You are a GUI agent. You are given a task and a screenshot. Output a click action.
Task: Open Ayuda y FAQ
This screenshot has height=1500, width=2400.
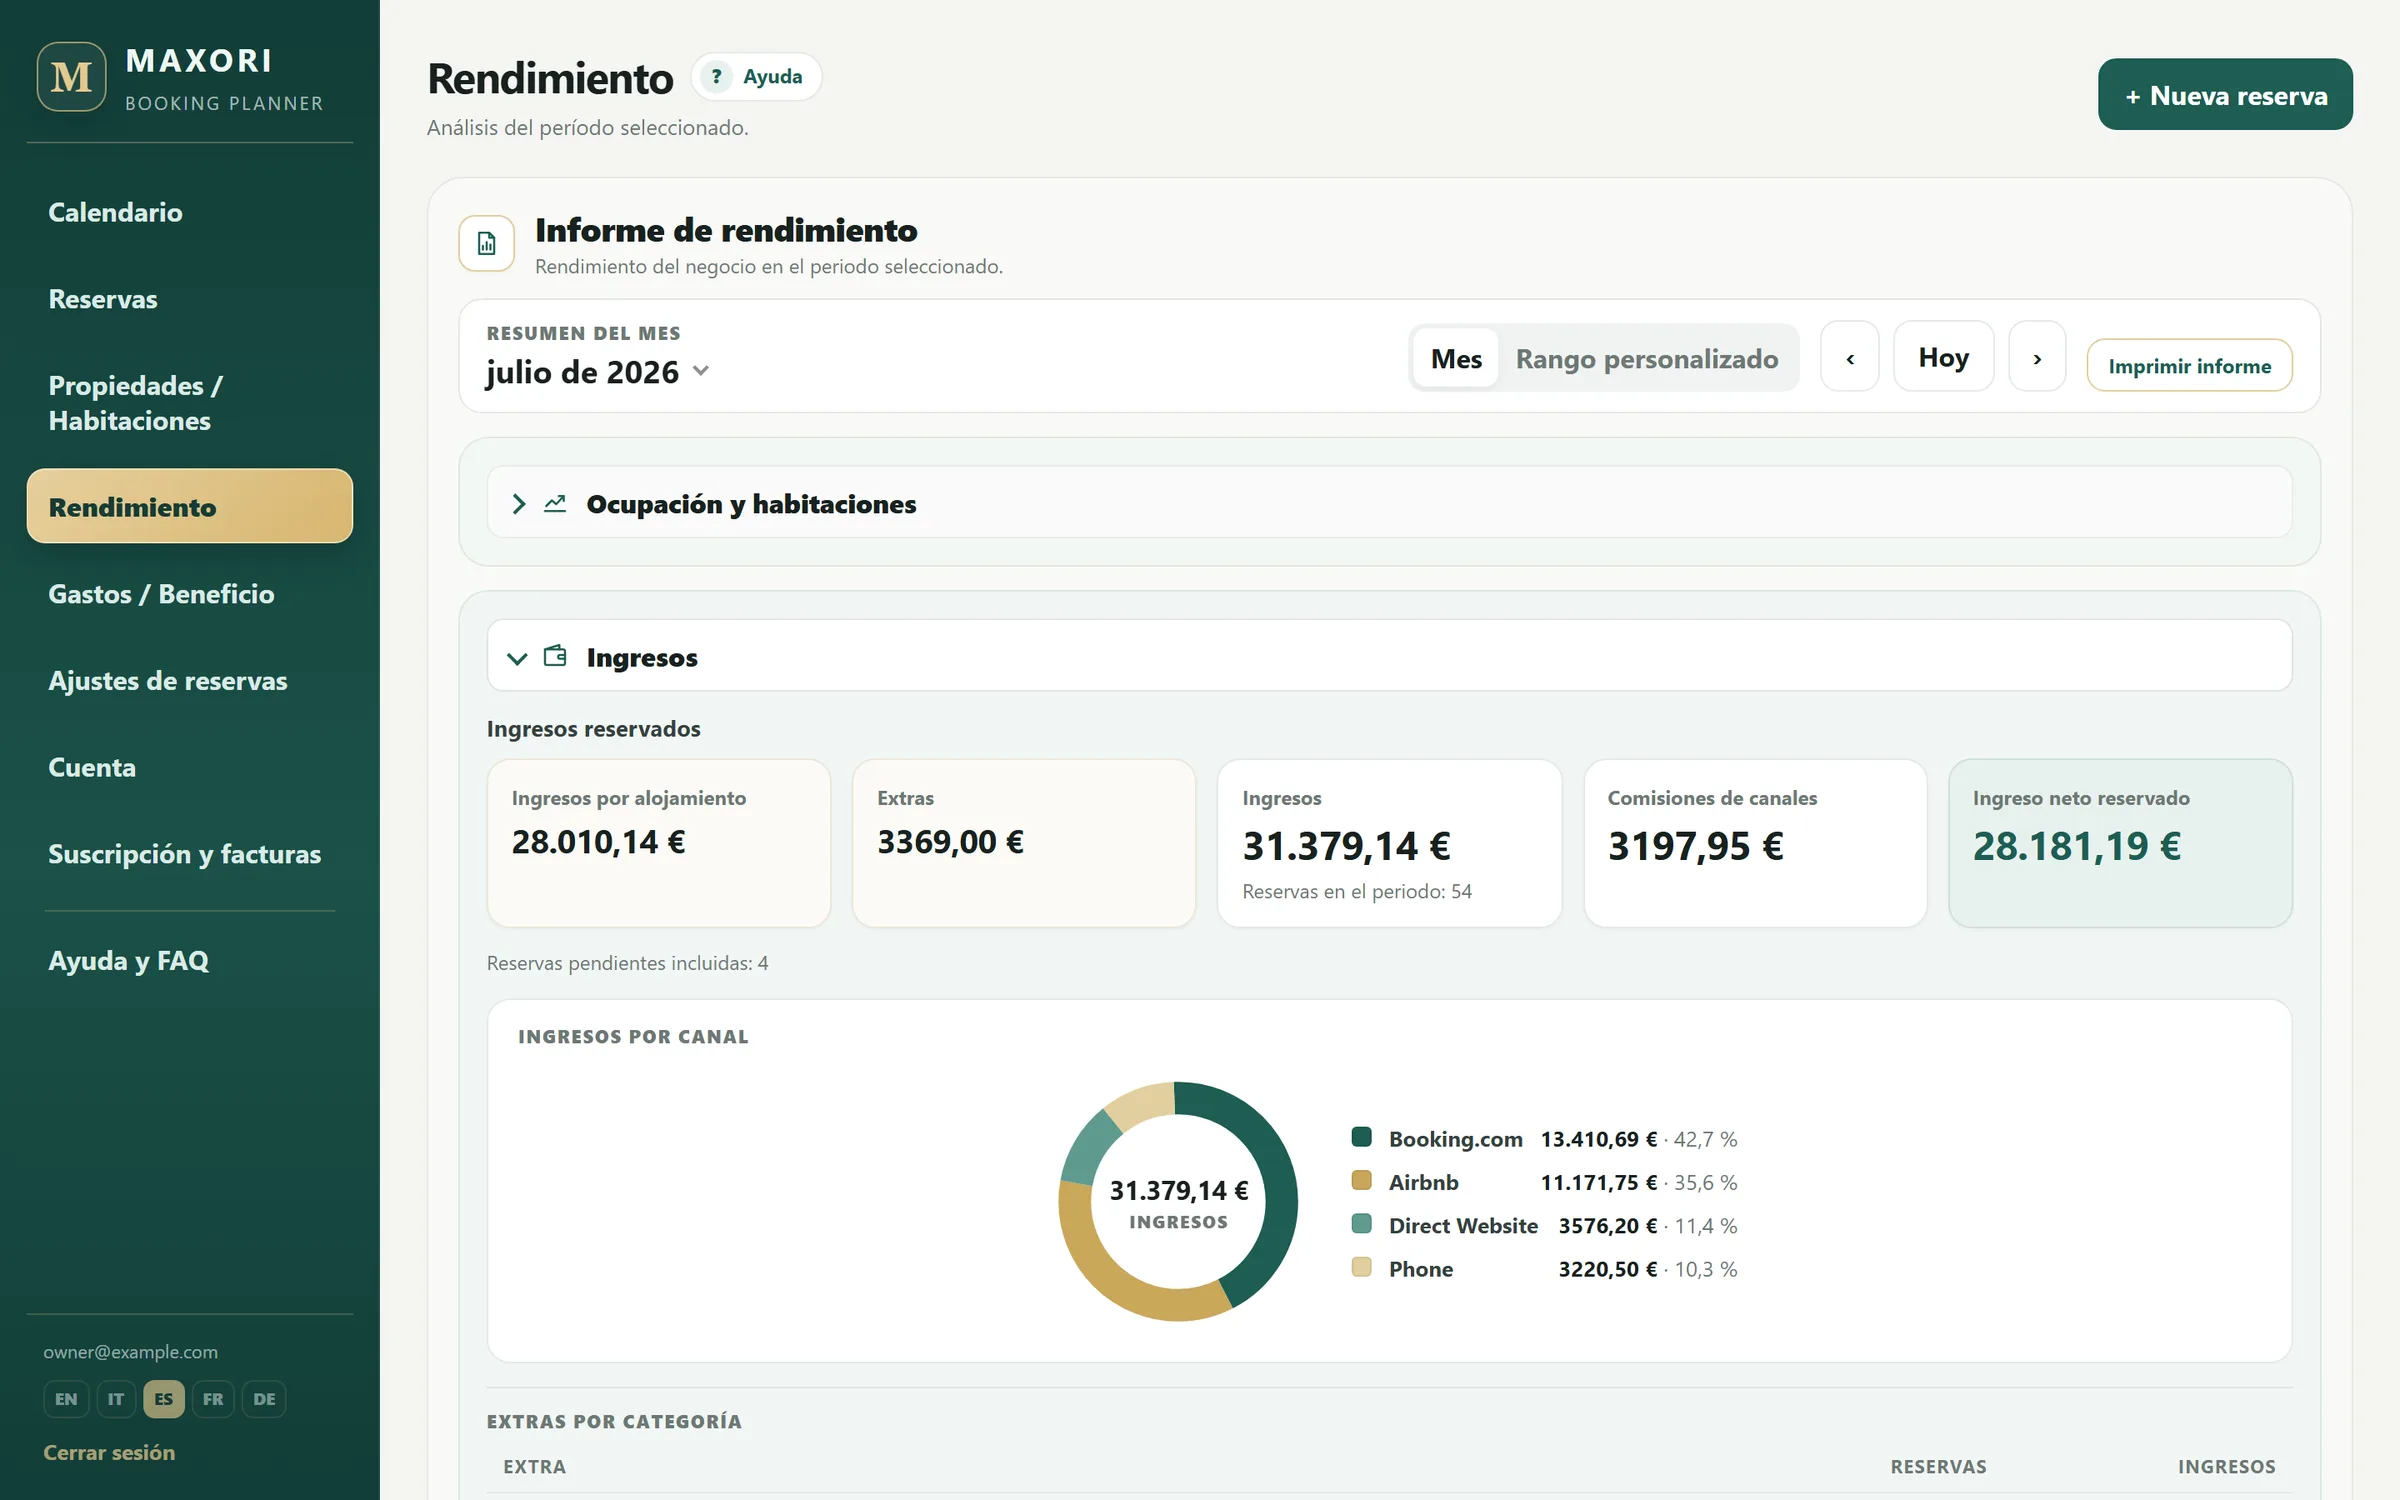190,961
